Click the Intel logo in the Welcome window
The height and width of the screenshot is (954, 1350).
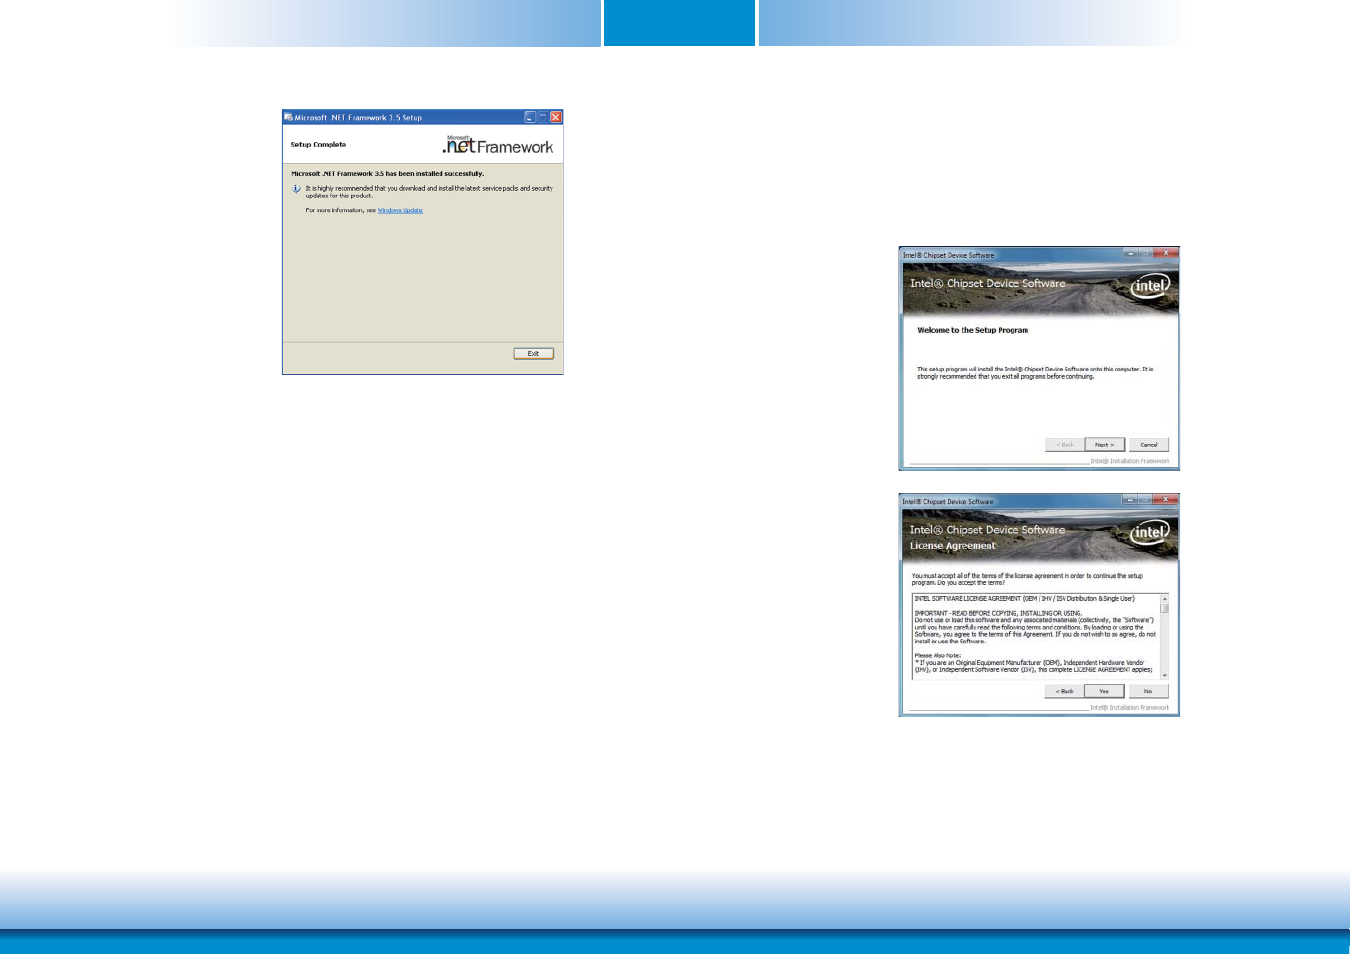click(1150, 286)
